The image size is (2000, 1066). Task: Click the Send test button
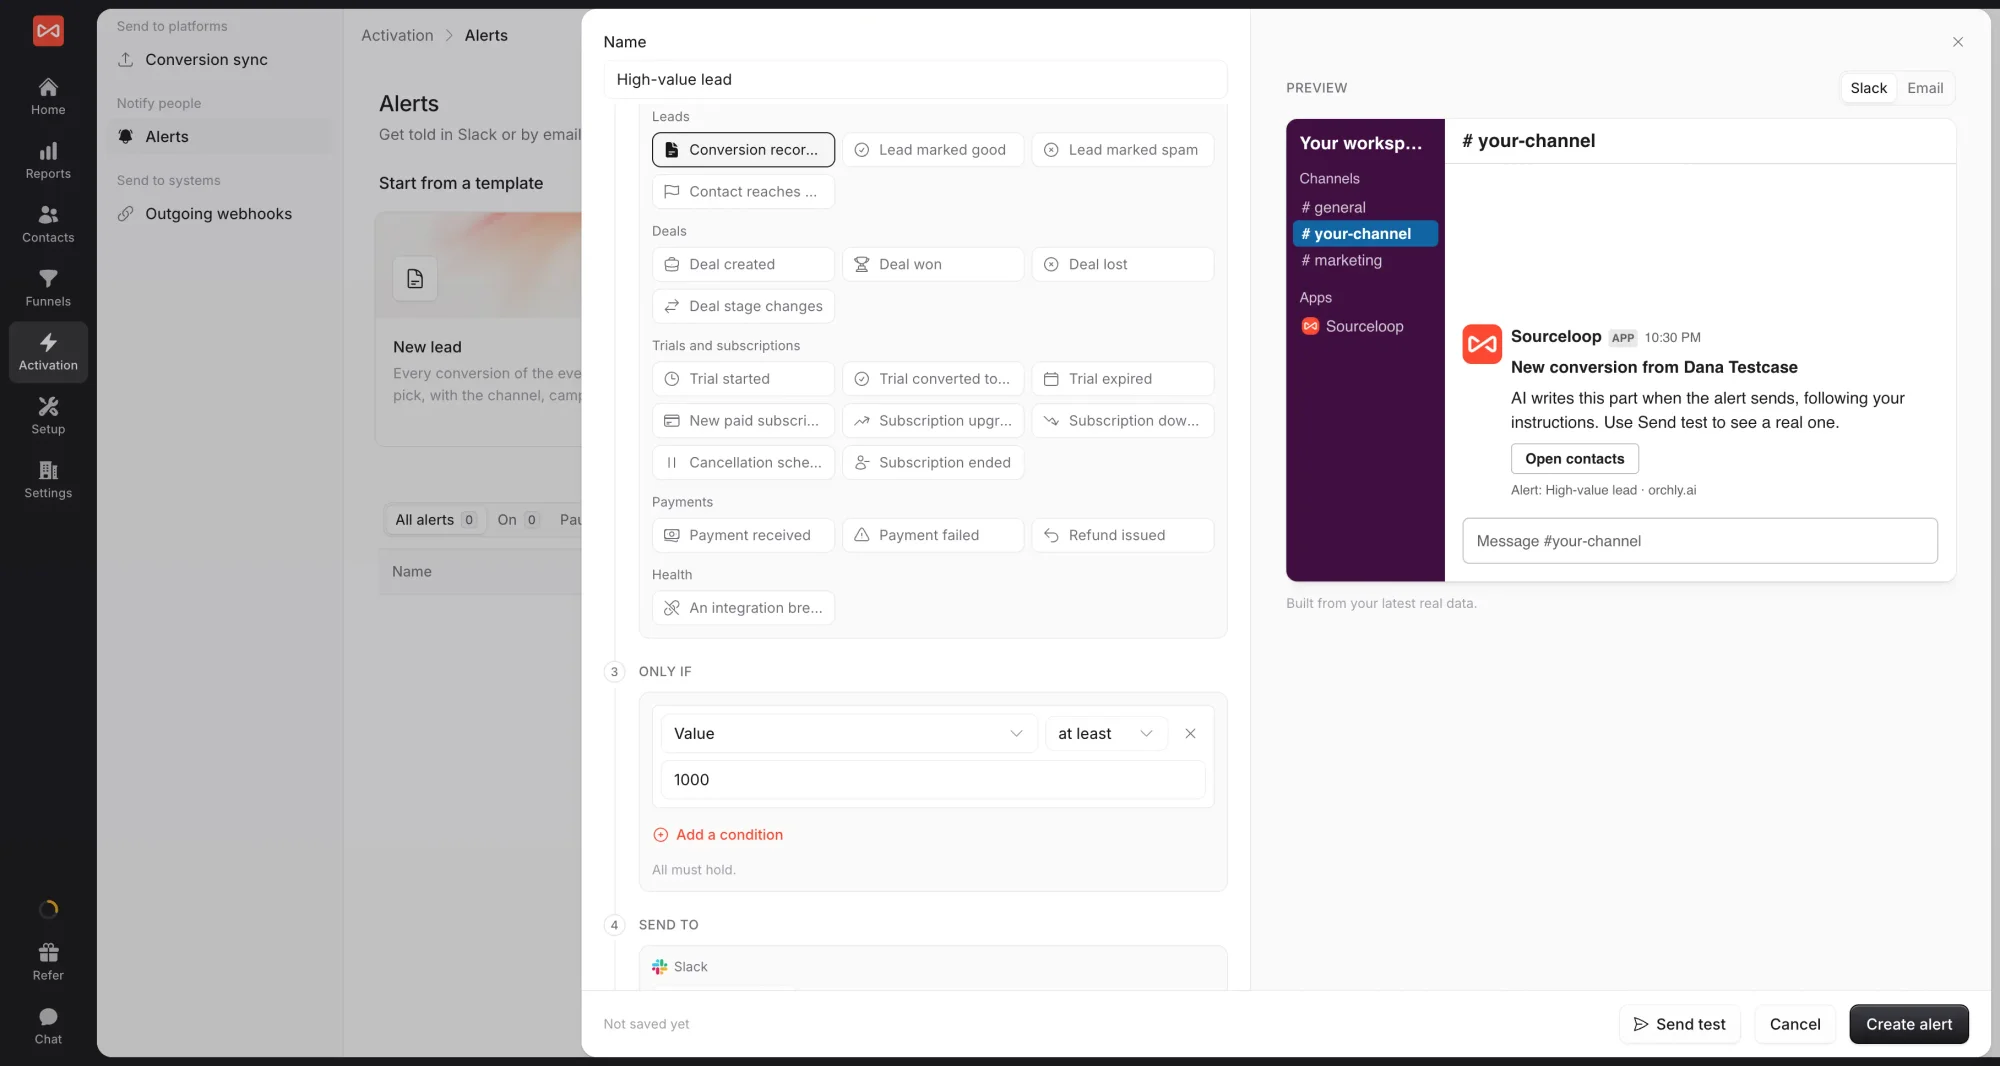tap(1679, 1024)
